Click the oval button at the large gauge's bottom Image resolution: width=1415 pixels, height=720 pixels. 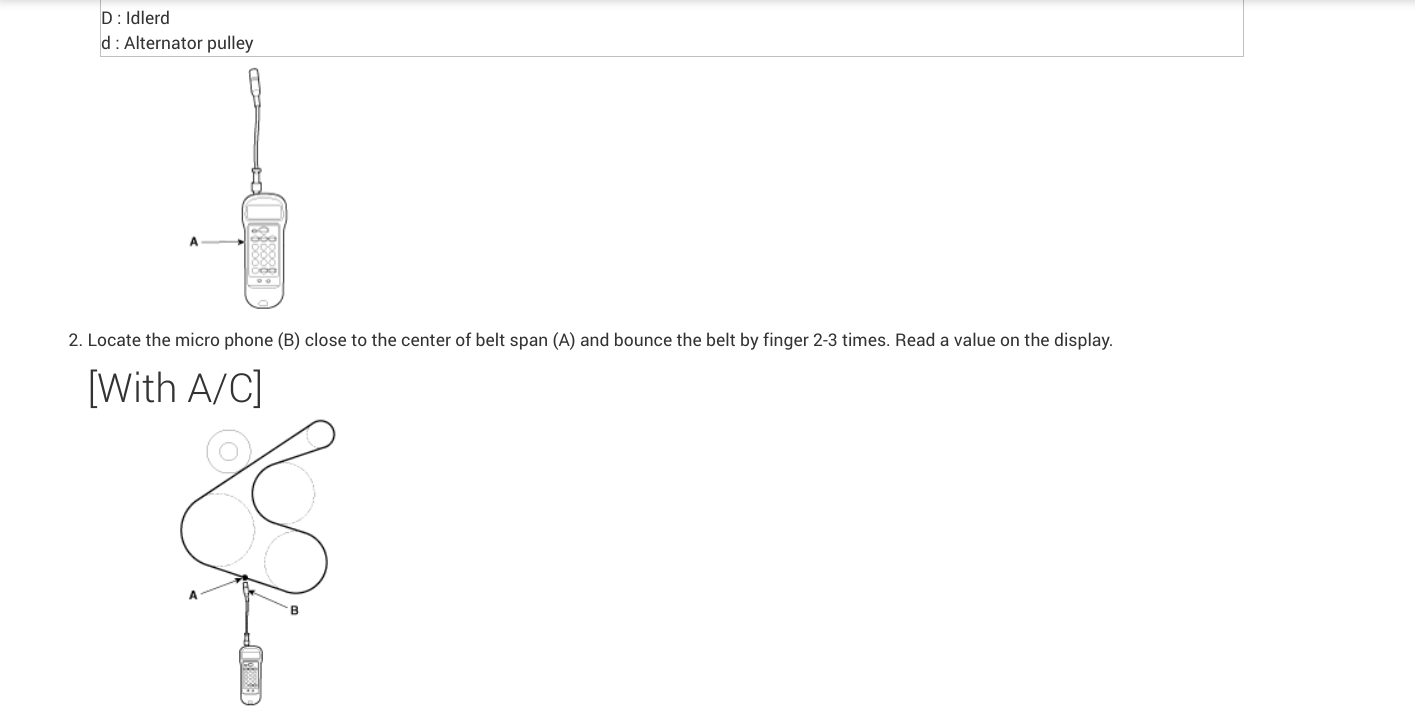(x=263, y=302)
